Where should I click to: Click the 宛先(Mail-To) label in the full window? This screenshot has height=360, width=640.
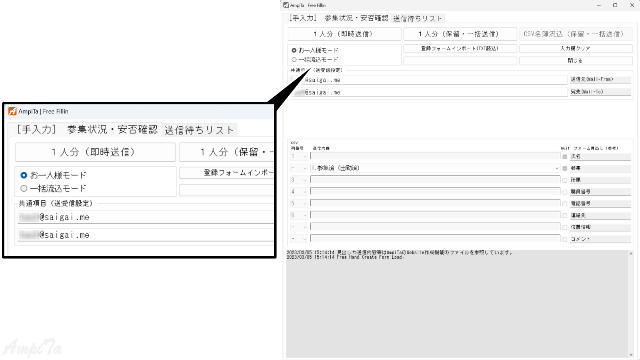(x=600, y=92)
